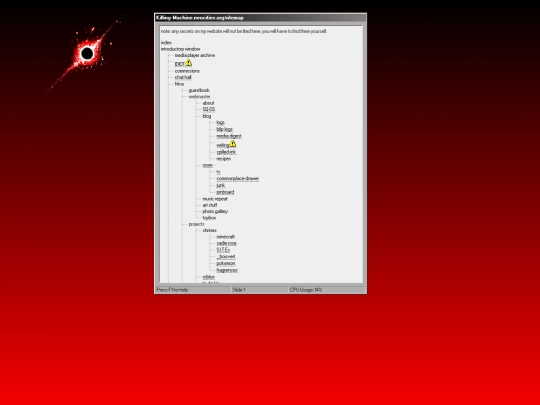Click the sitemap window title bar

[x=260, y=18]
